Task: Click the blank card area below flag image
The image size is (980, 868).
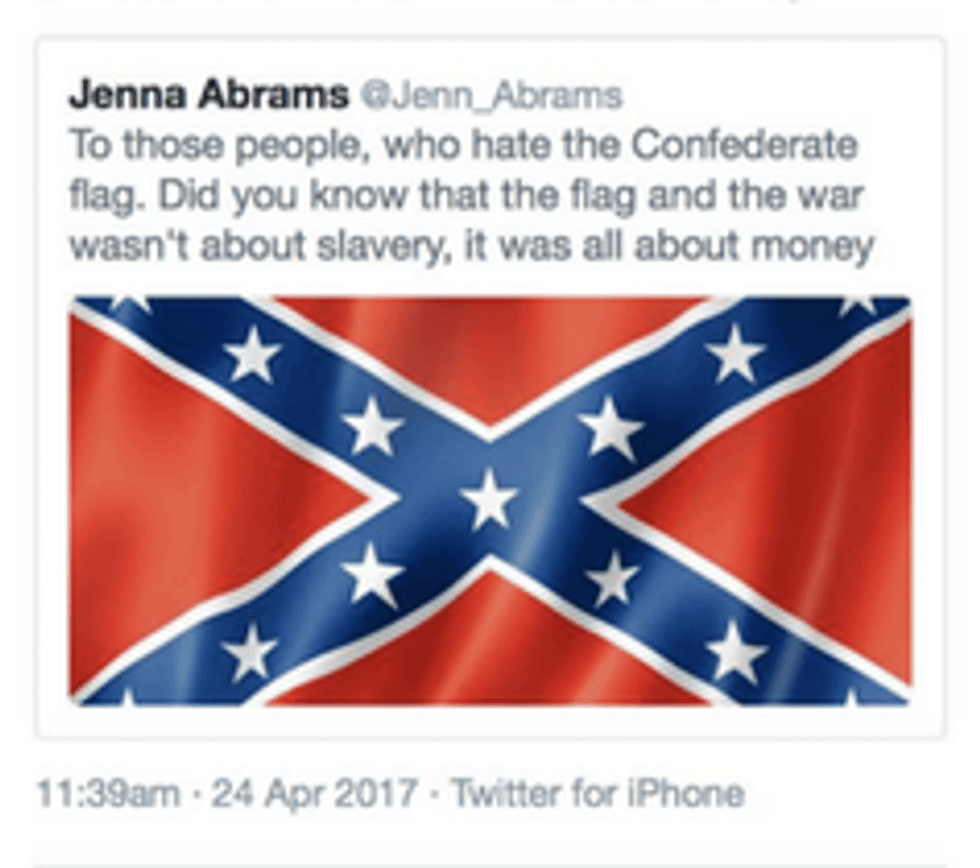Action: coord(489,722)
